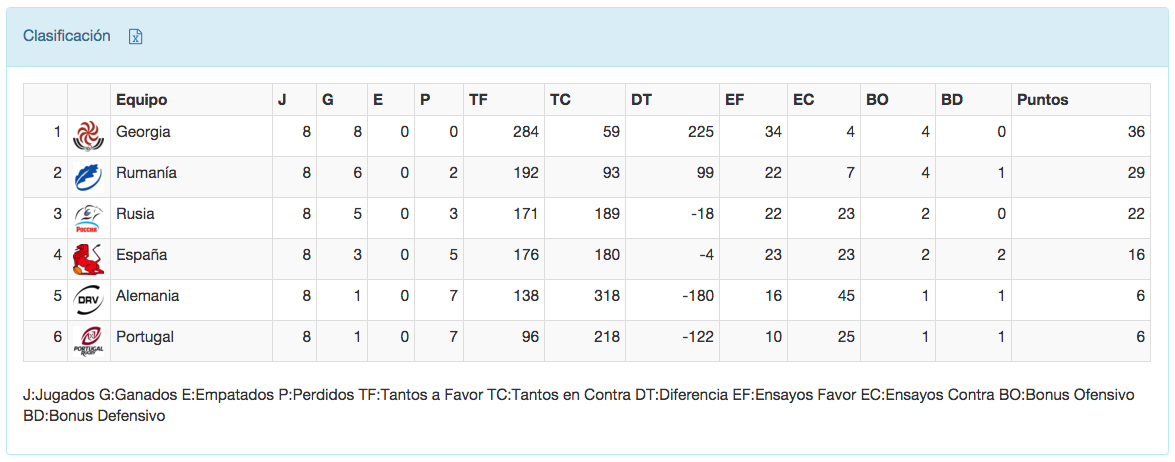This screenshot has width=1175, height=462.
Task: Click the Georgia team logo
Action: click(x=88, y=135)
